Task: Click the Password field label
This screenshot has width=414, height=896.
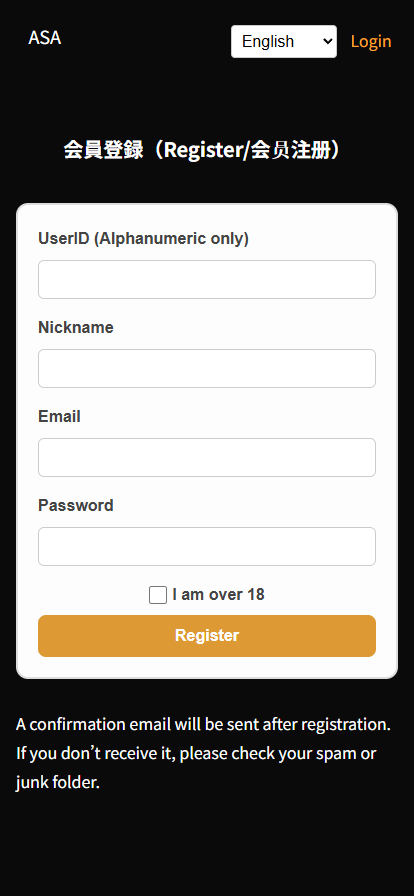Action: pyautogui.click(x=76, y=506)
